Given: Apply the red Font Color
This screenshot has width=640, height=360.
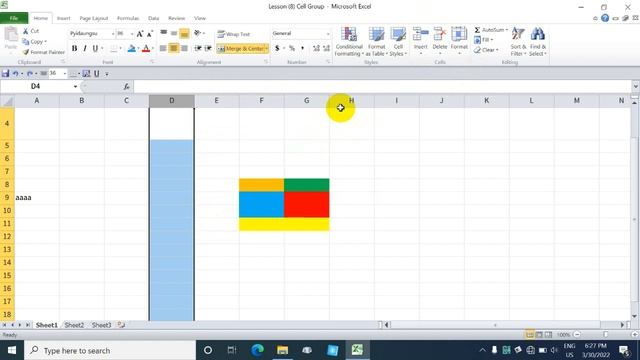Looking at the screenshot, I should tap(146, 49).
